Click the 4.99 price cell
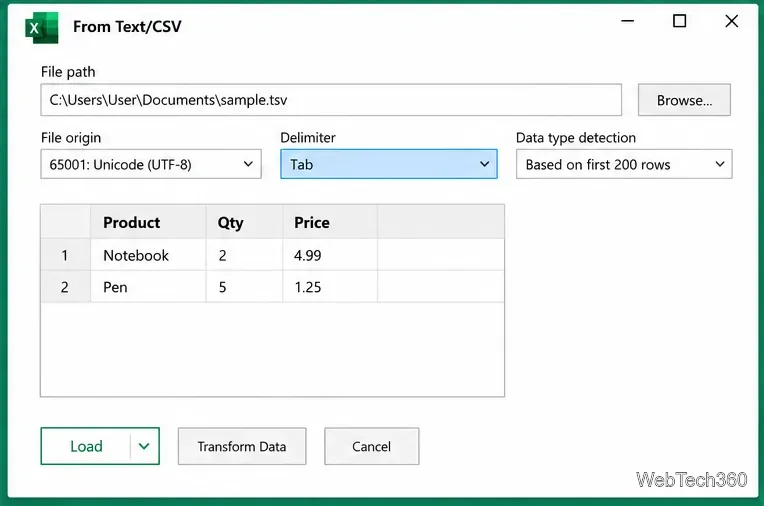 point(330,255)
